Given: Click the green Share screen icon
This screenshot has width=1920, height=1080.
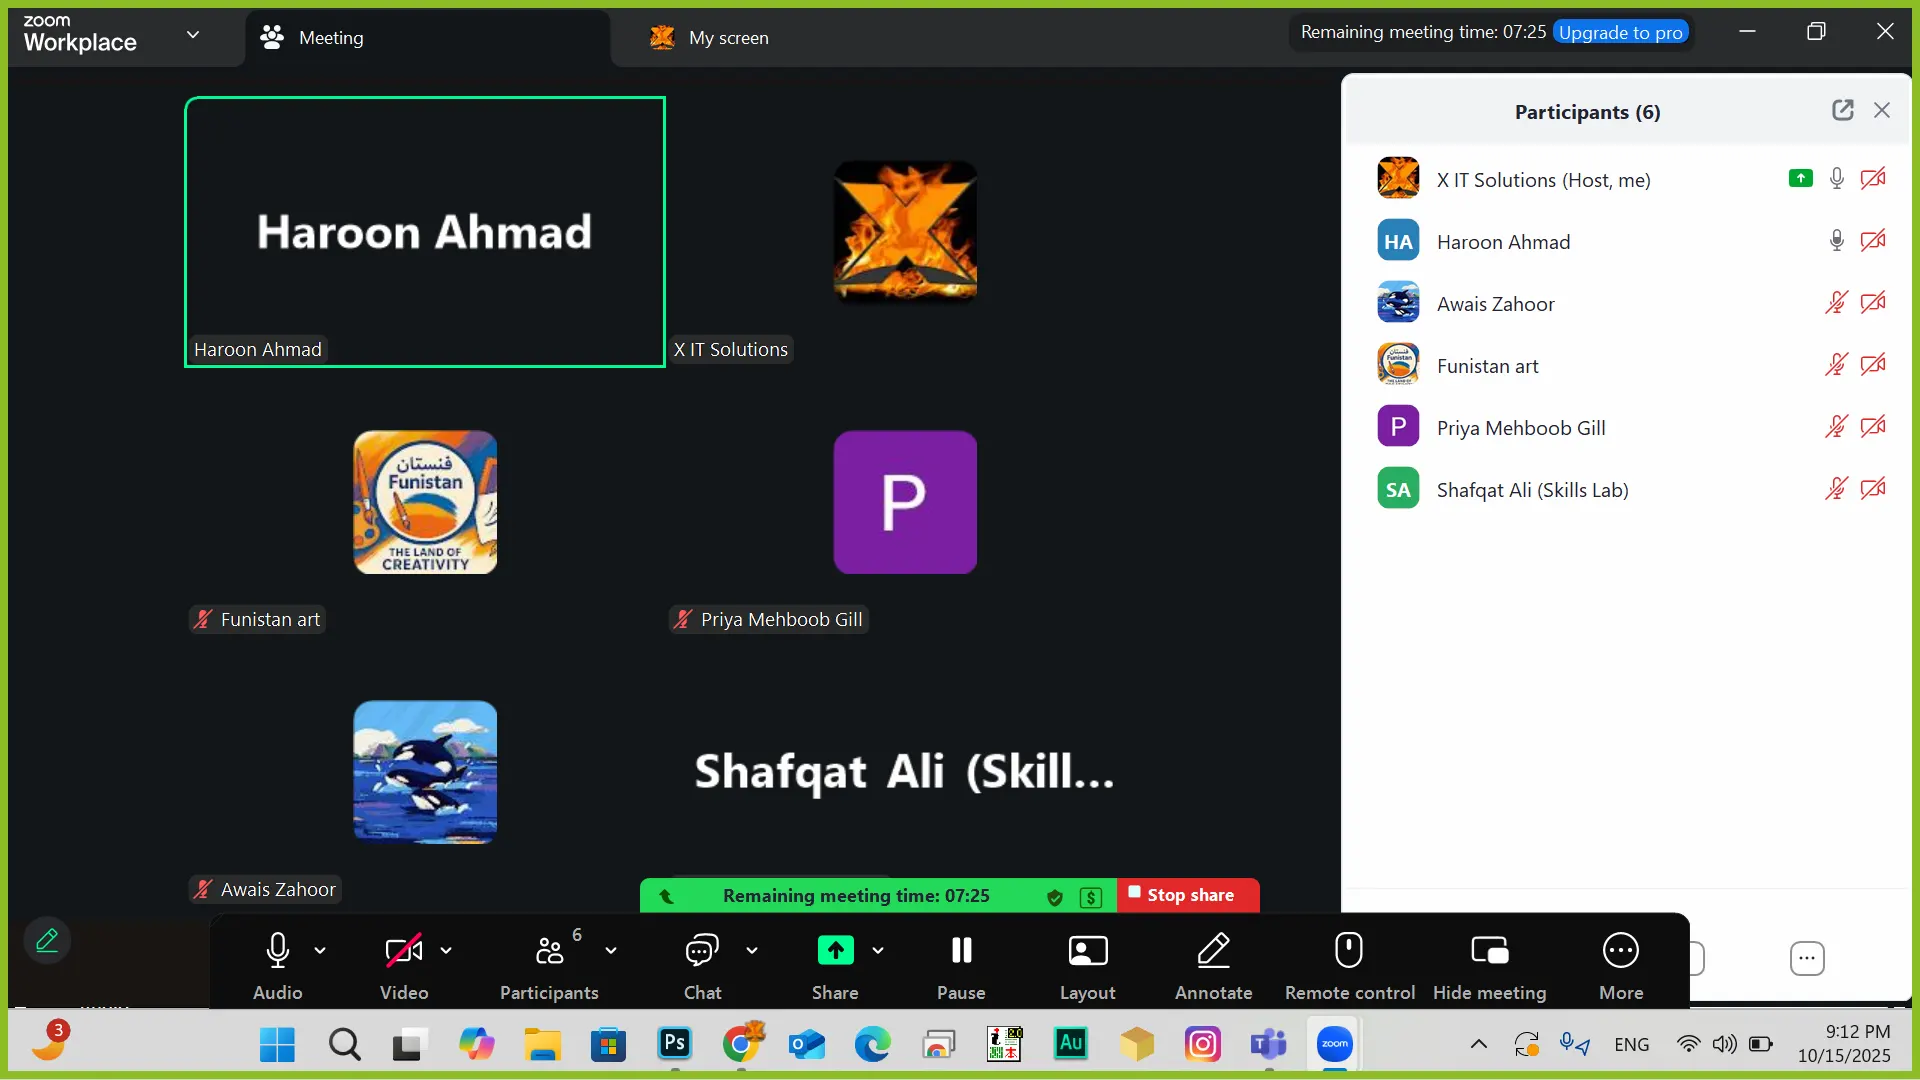Looking at the screenshot, I should [835, 951].
